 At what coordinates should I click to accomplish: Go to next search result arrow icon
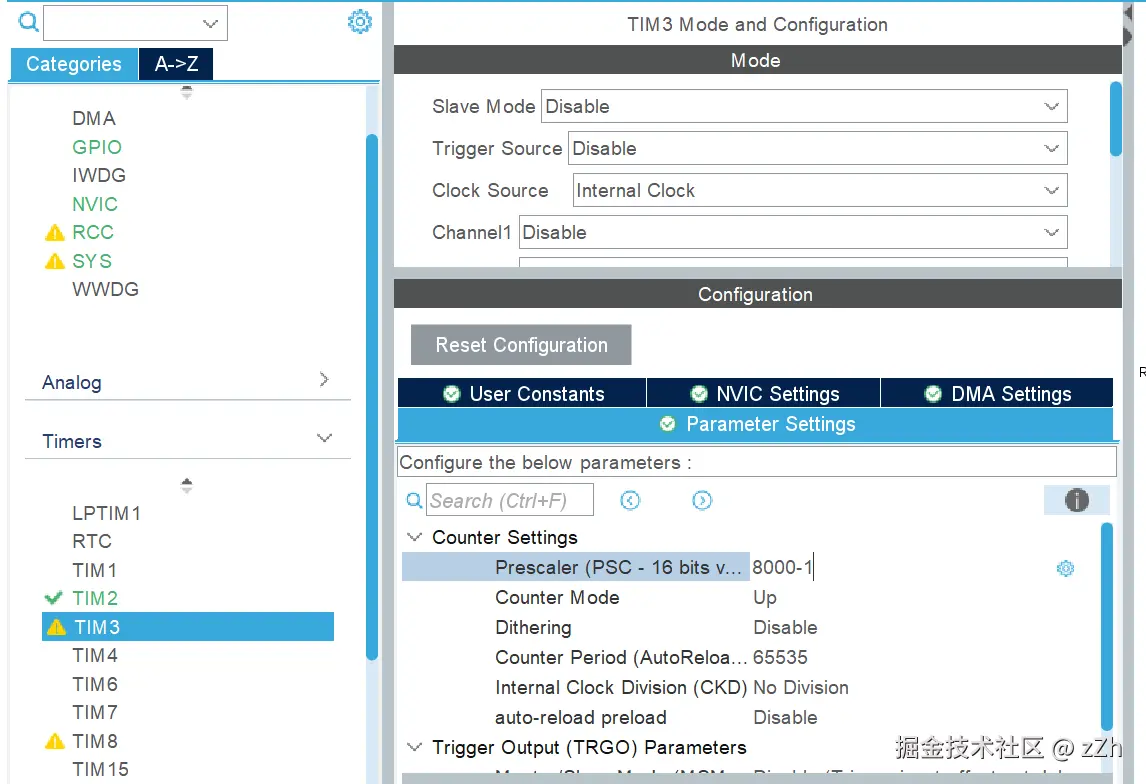[x=702, y=500]
